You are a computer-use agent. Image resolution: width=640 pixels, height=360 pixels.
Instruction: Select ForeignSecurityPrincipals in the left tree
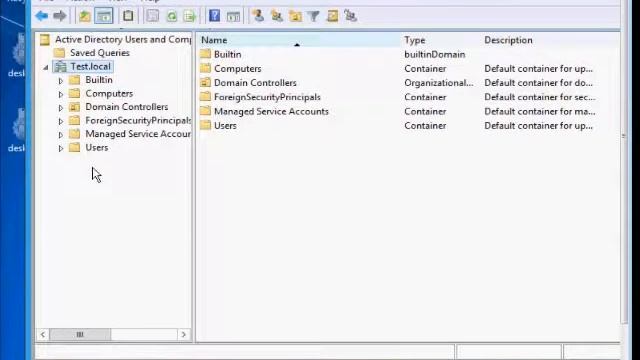pos(138,120)
